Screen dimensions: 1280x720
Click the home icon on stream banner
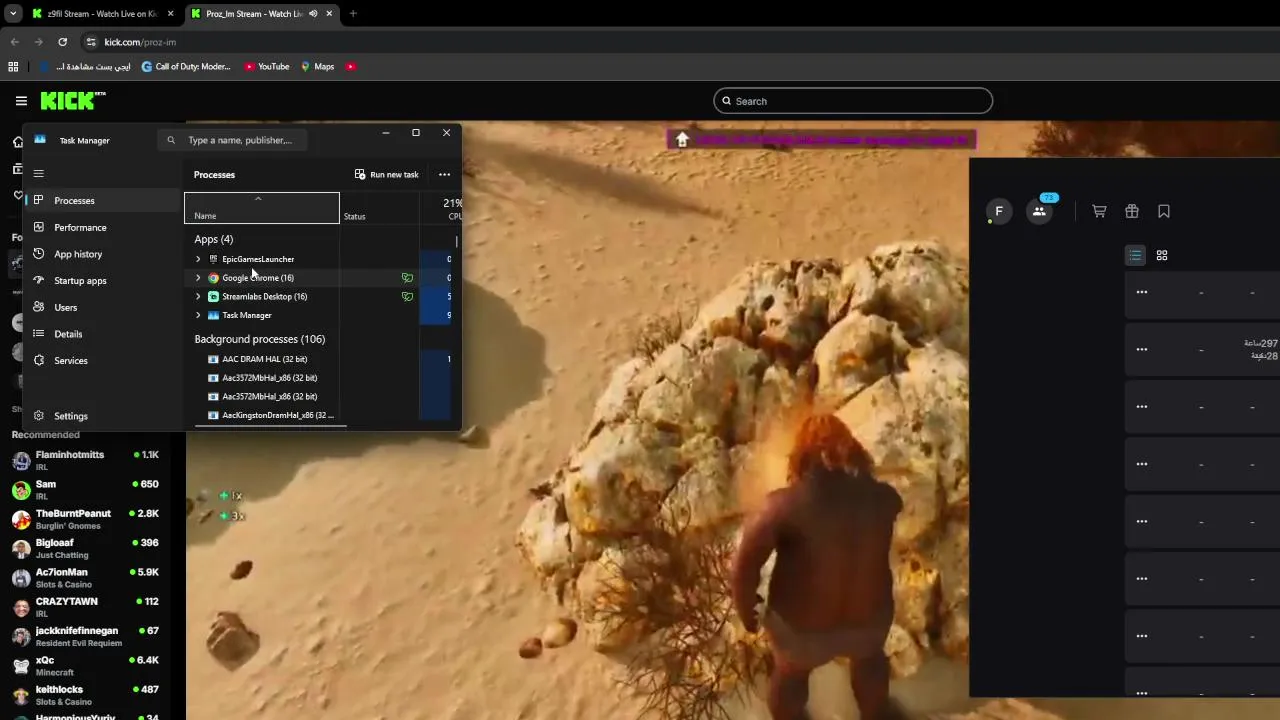pyautogui.click(x=682, y=140)
